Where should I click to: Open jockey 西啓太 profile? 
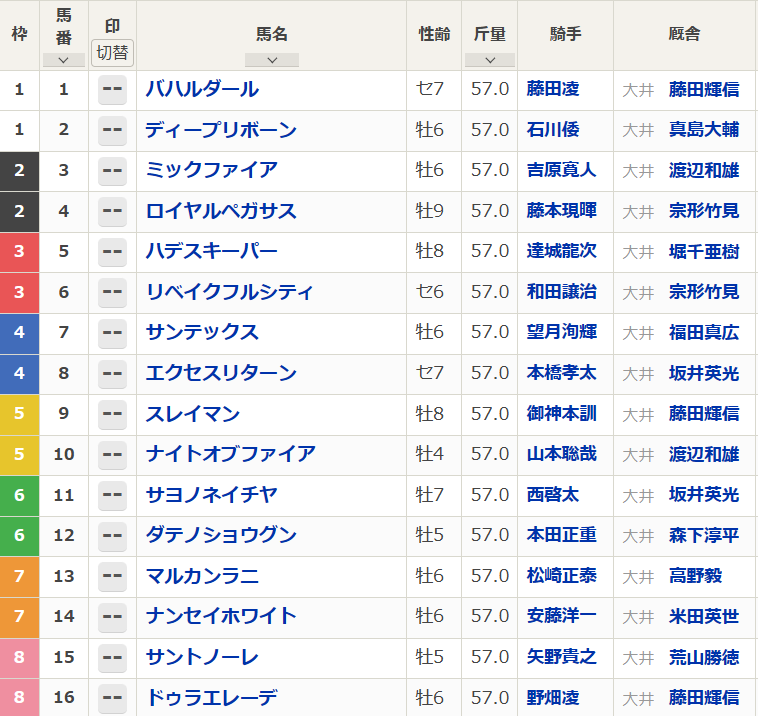[x=553, y=495]
